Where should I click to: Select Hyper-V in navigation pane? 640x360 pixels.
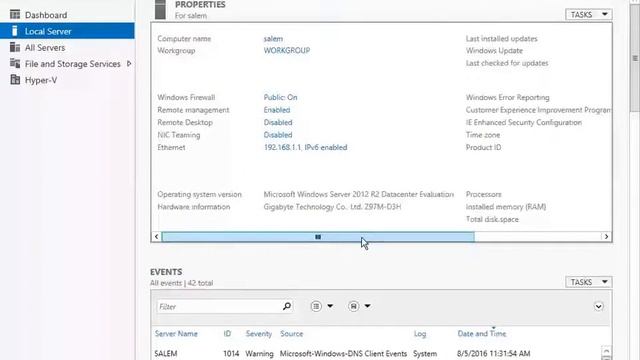click(x=41, y=80)
